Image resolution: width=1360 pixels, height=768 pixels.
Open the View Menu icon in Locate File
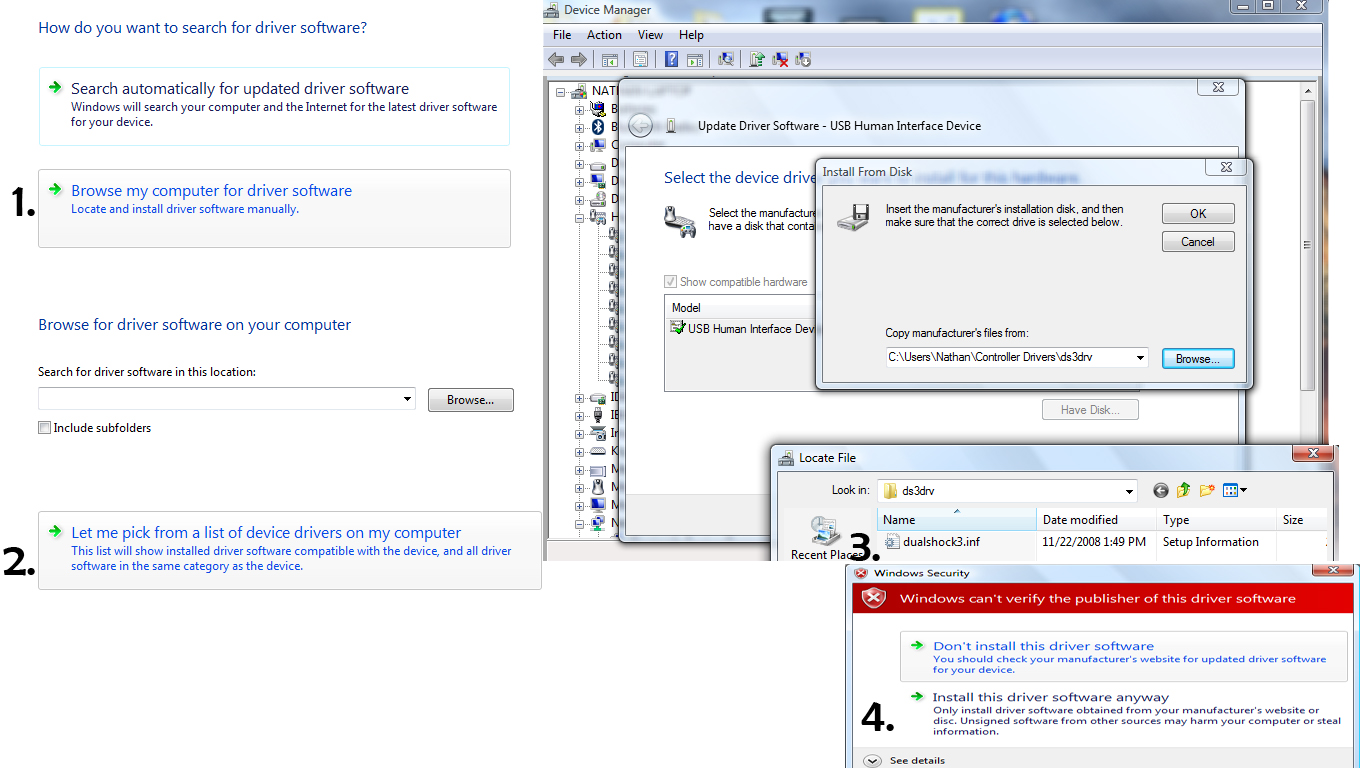(x=1235, y=490)
